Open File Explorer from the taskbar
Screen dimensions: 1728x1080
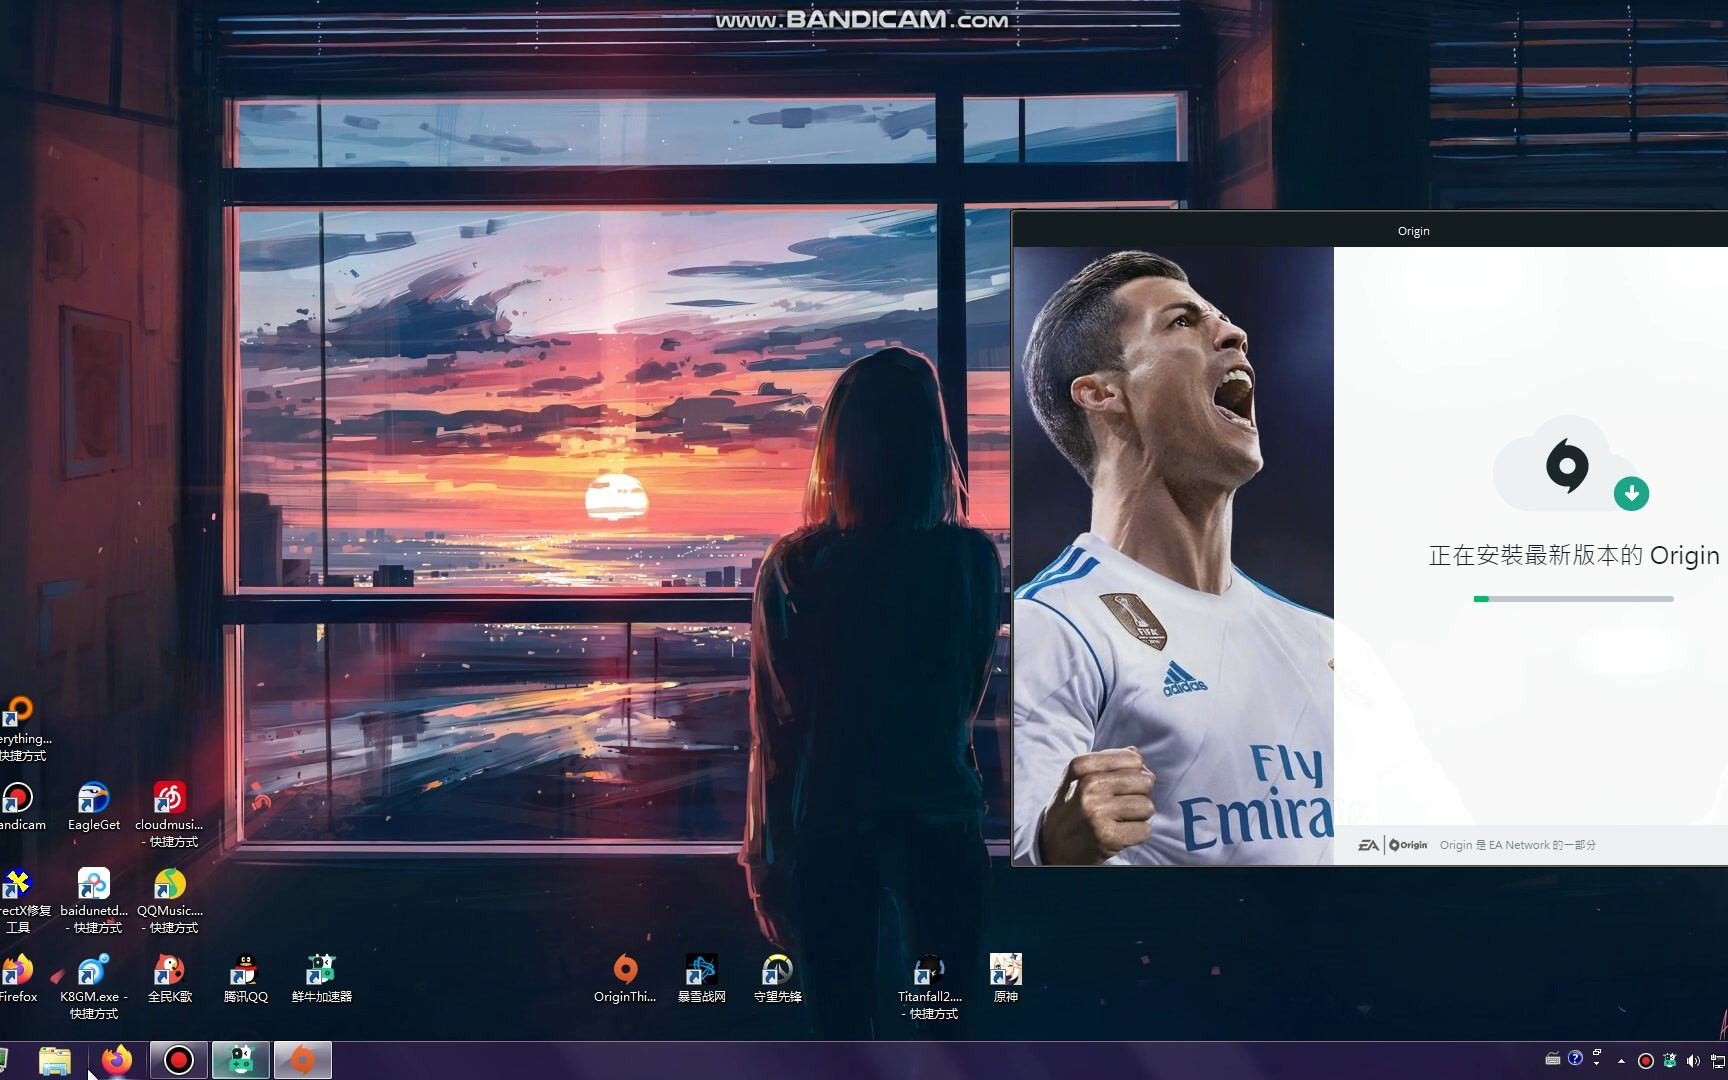tap(55, 1060)
